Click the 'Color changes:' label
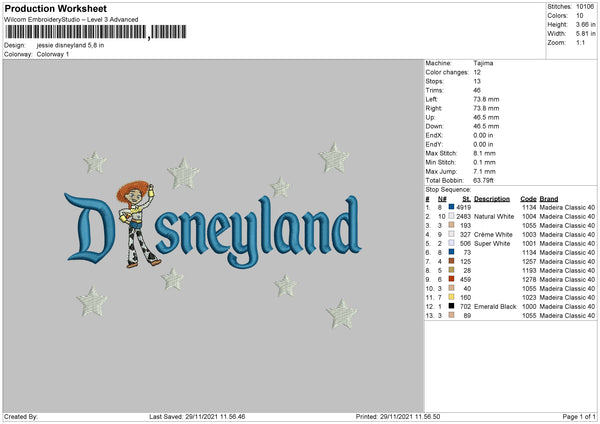Screen dimensions: 600x424 (447, 72)
